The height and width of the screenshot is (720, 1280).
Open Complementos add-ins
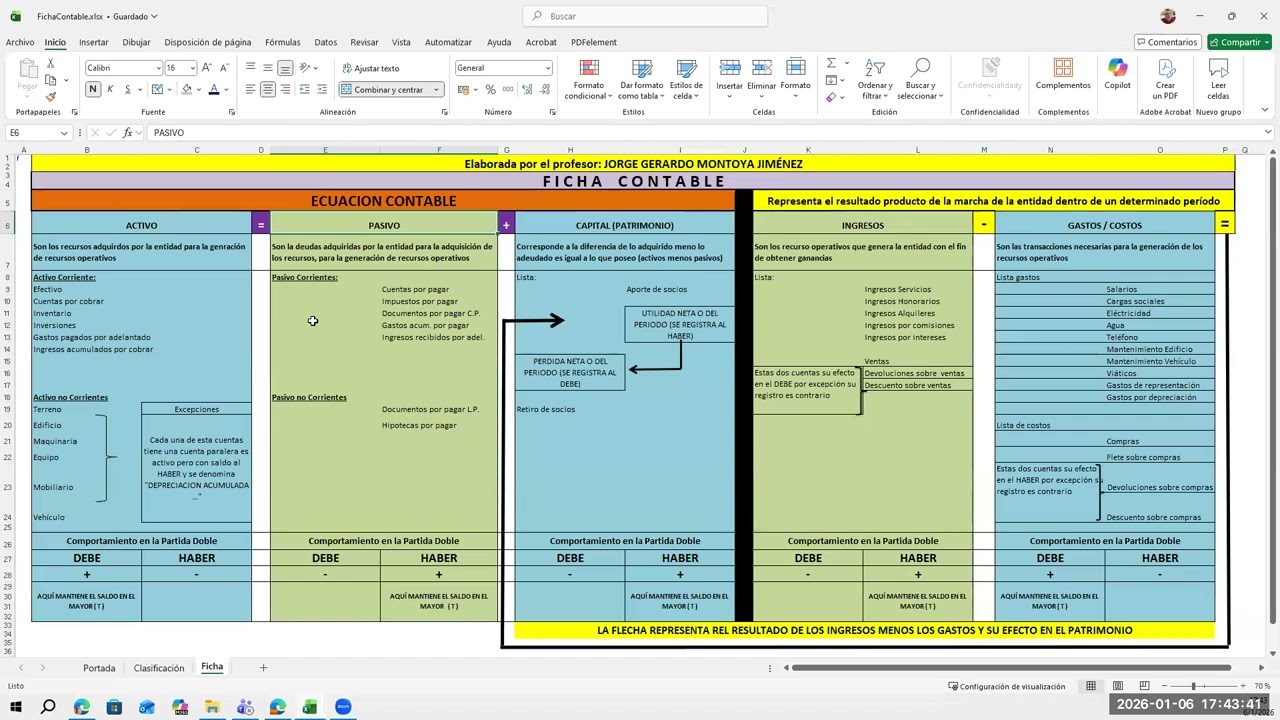point(1063,76)
